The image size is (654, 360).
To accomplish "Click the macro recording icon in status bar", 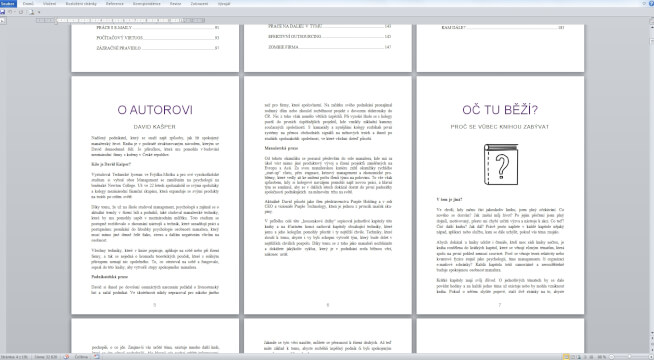I will point(96,357).
